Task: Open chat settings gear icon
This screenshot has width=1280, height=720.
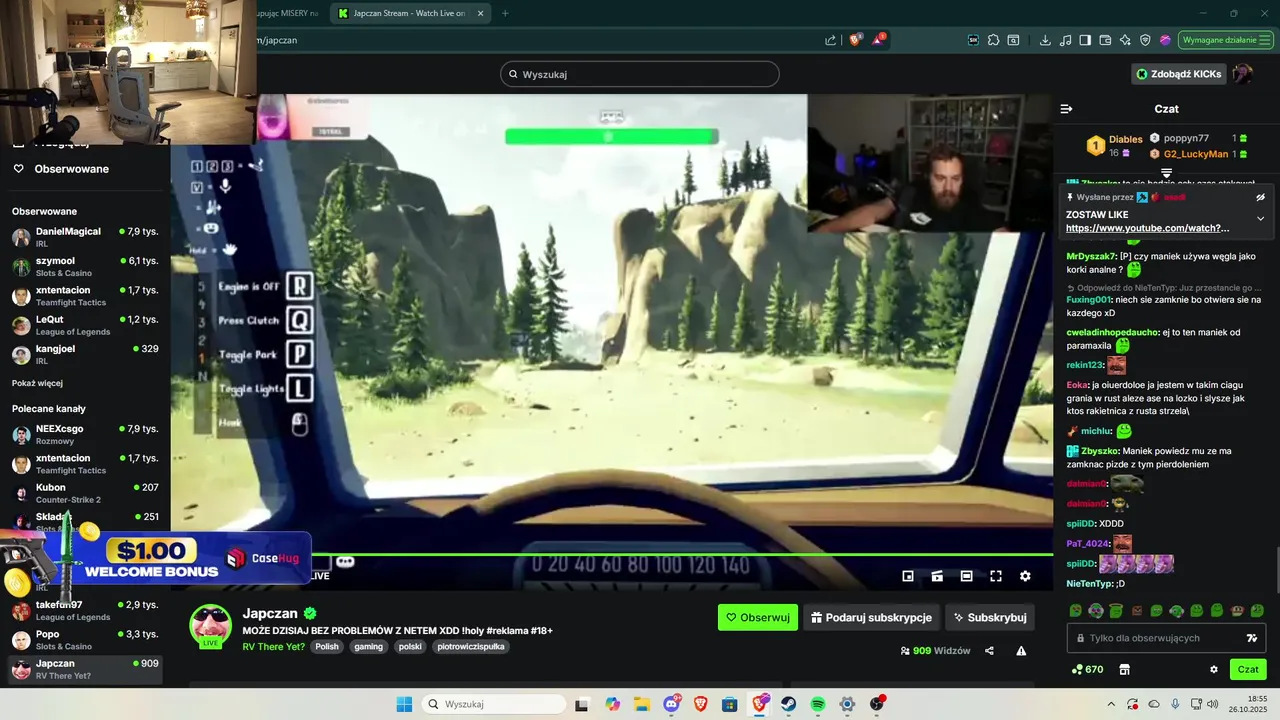Action: pos(1214,669)
